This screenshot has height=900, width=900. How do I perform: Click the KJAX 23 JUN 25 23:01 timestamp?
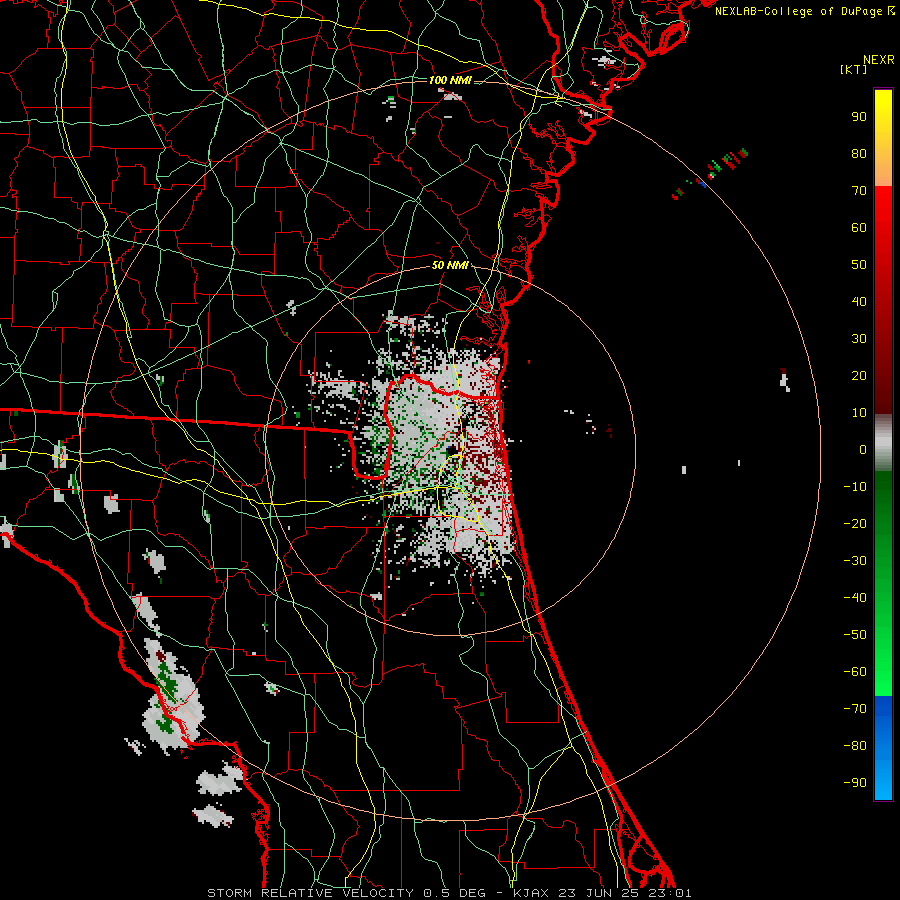tap(602, 893)
